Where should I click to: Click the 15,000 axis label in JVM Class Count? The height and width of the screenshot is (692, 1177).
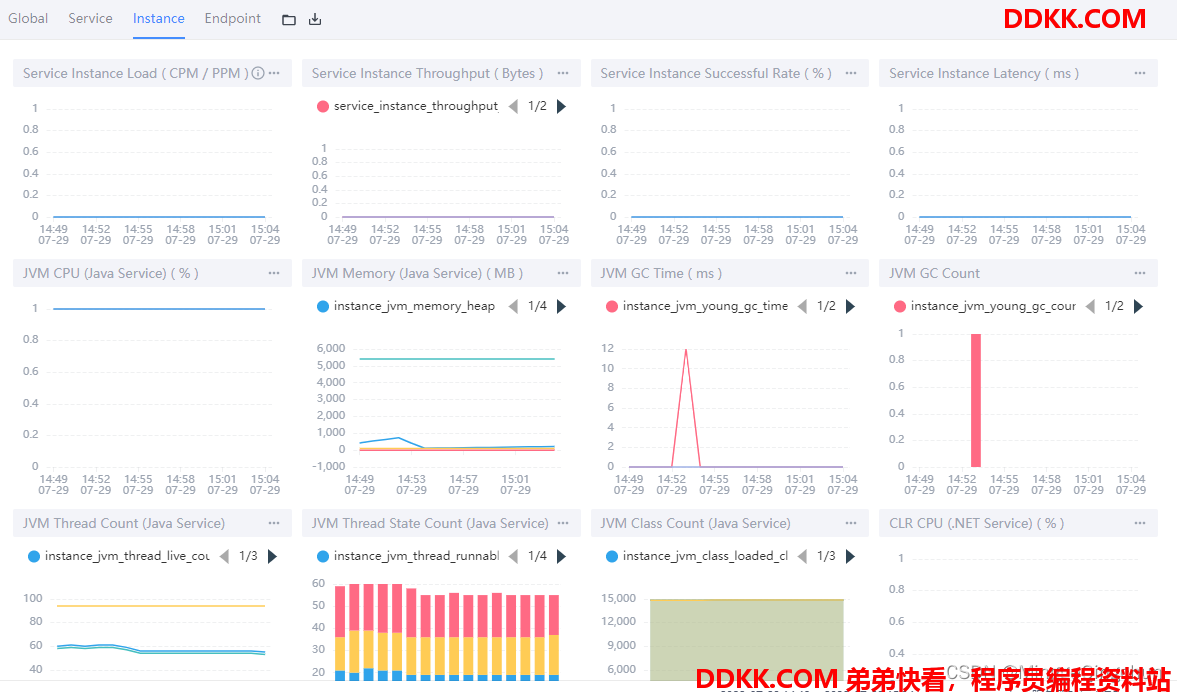[619, 598]
